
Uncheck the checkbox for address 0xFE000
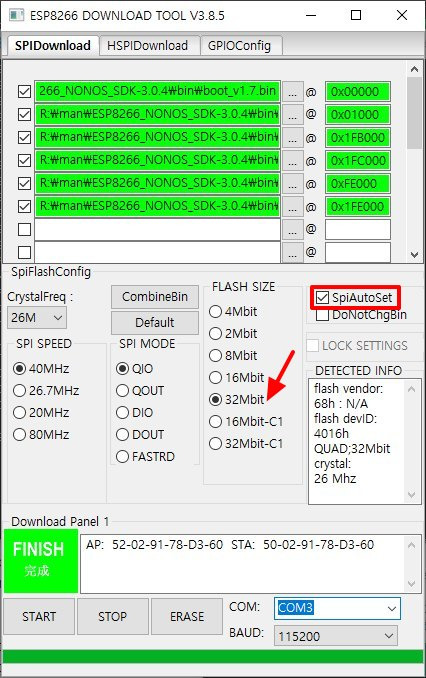[24, 183]
